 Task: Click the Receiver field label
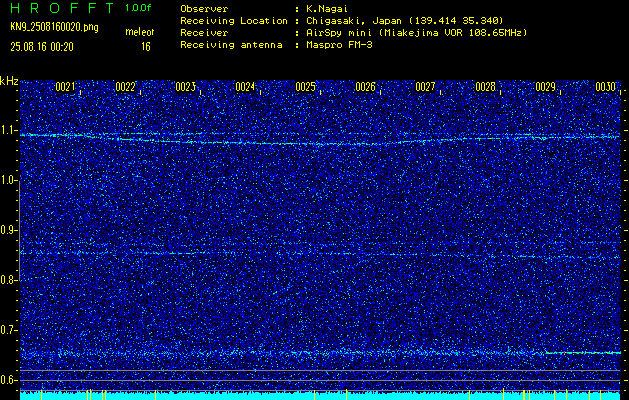[204, 33]
